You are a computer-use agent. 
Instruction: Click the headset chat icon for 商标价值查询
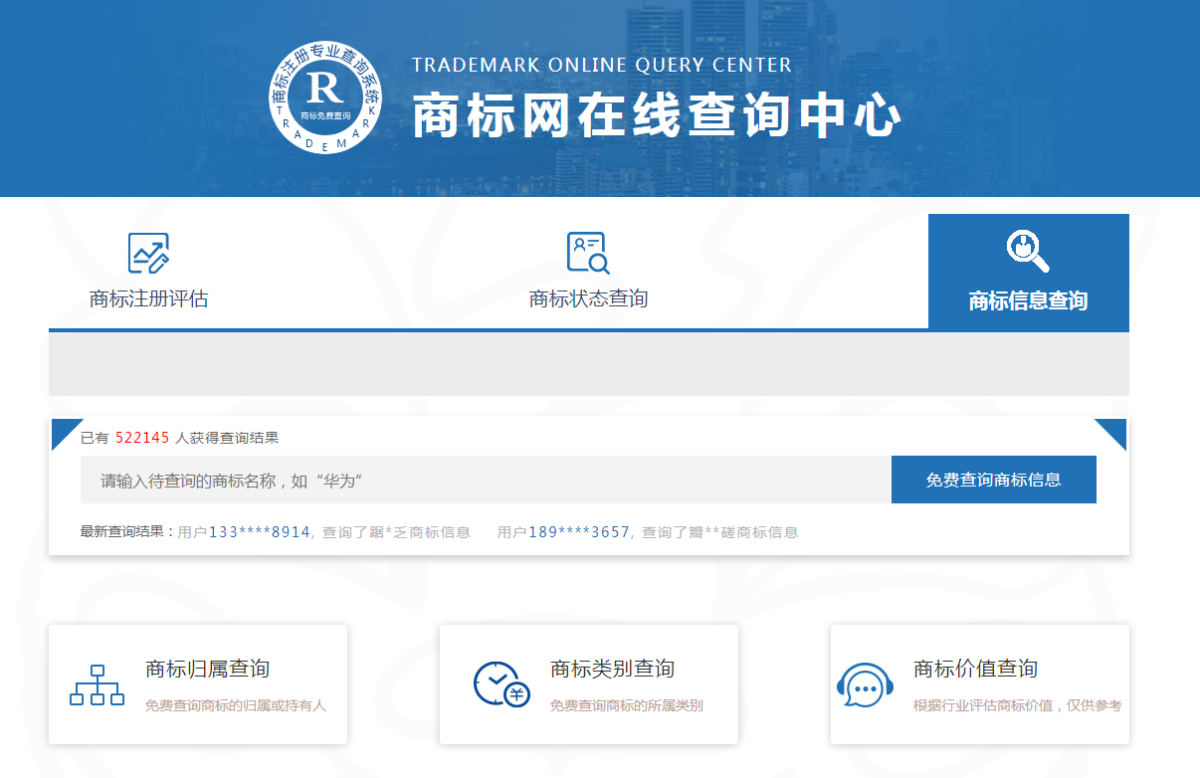(x=864, y=686)
